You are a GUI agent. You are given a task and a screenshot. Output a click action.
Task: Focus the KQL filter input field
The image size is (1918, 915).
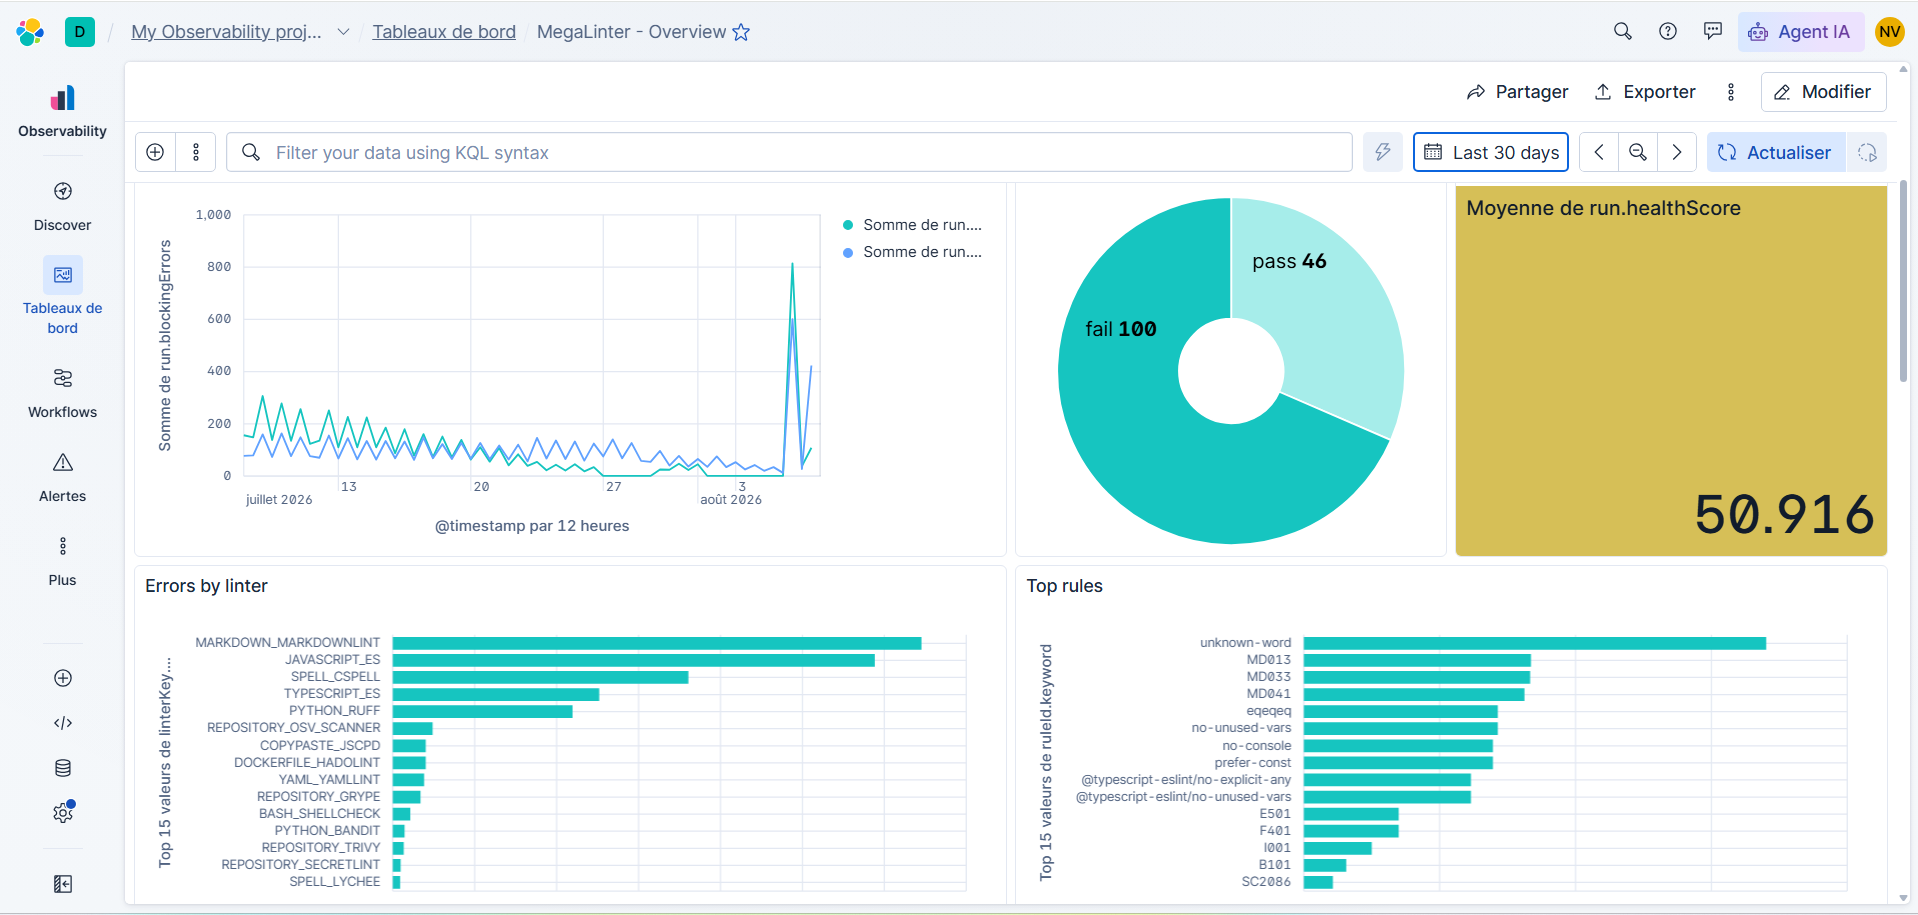(789, 152)
